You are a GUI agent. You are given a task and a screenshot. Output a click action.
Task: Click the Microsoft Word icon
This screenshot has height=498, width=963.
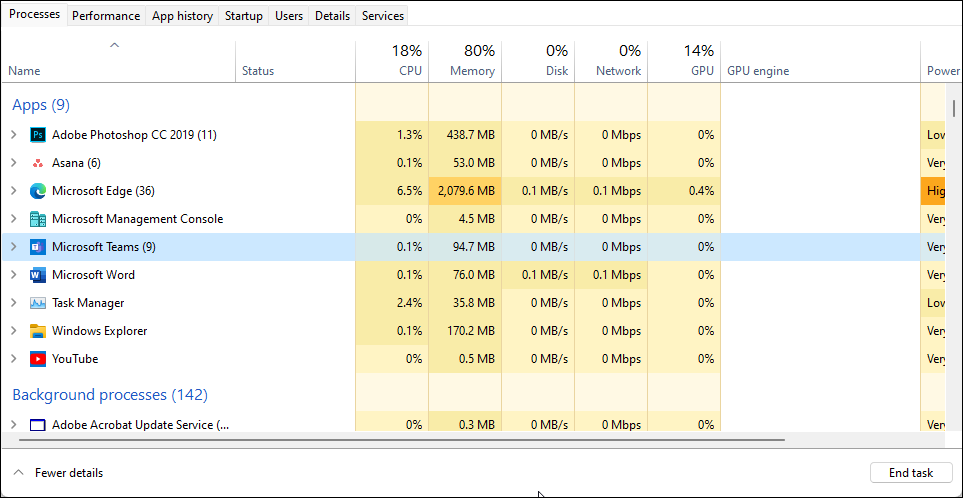[x=38, y=275]
